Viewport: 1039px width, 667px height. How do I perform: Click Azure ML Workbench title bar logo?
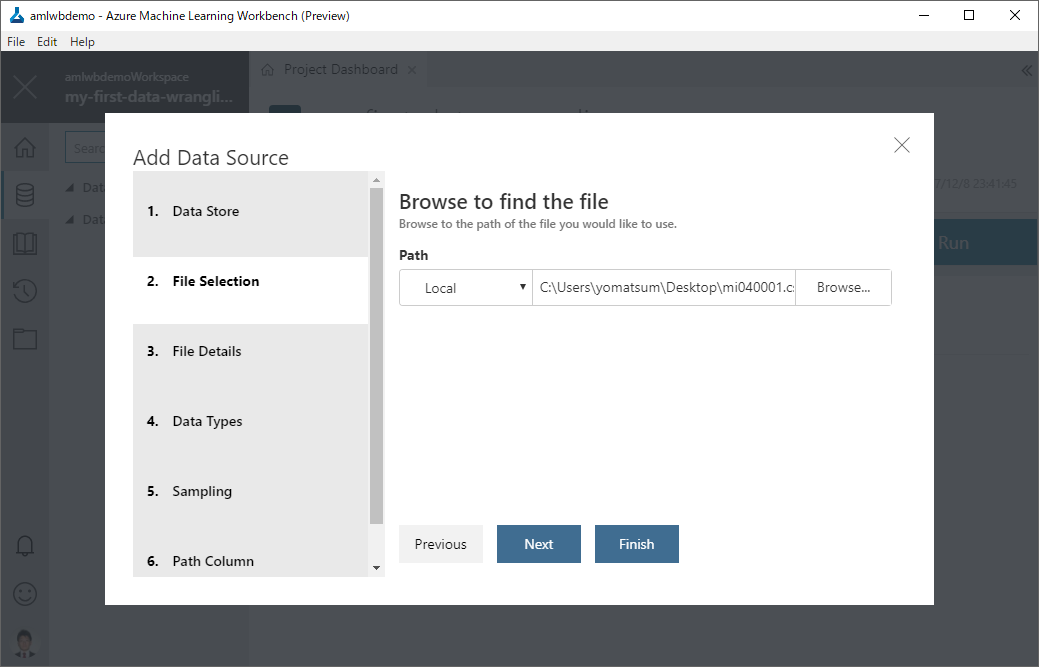pyautogui.click(x=17, y=15)
